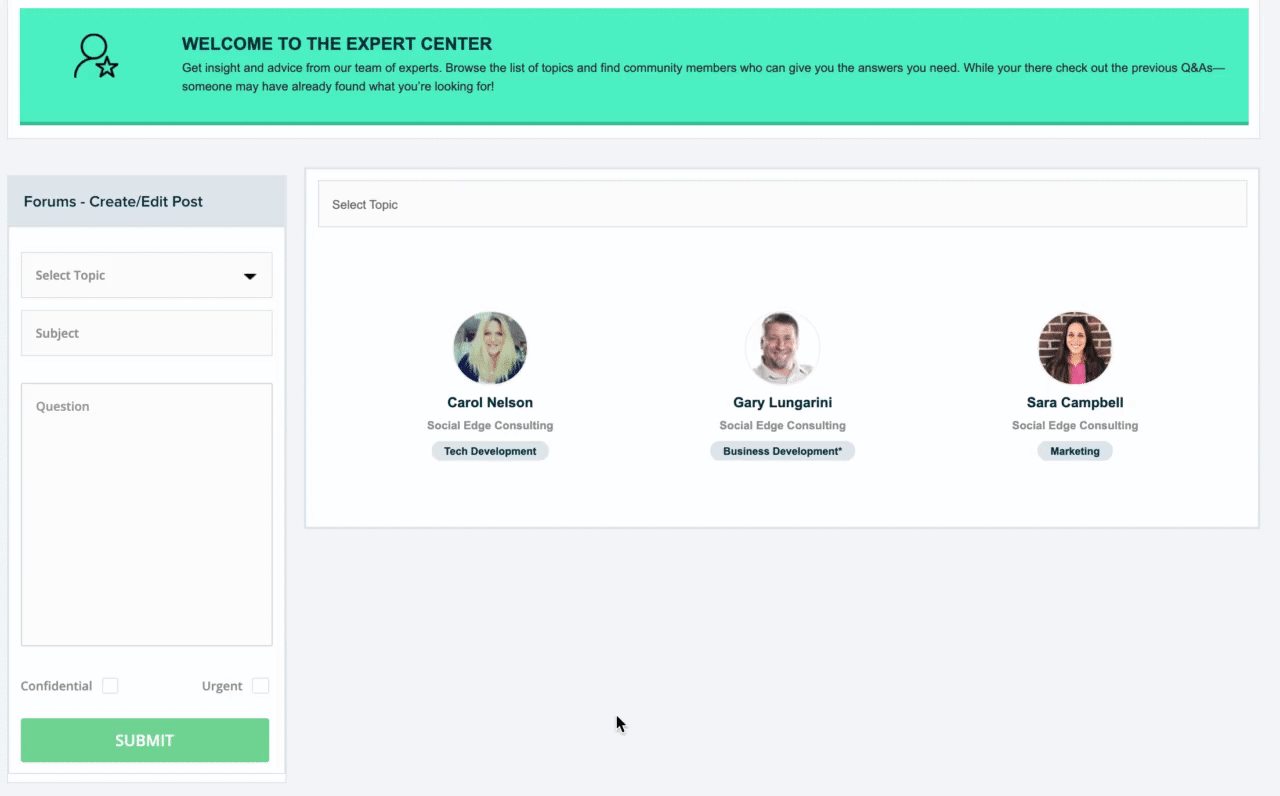Expand the Select Topic dropdown in post form
The image size is (1280, 796).
(146, 275)
